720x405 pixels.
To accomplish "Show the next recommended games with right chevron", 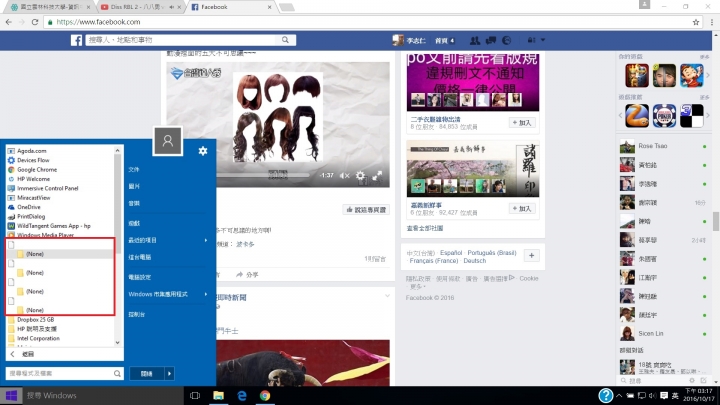I will click(x=708, y=115).
